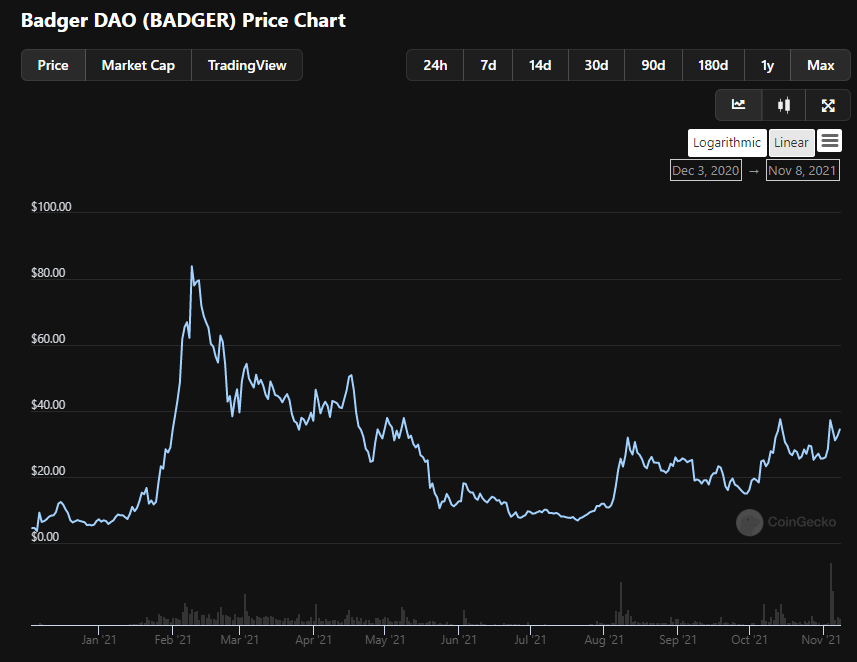The image size is (857, 662).
Task: Select the Jan '21 axis label
Action: coord(99,640)
